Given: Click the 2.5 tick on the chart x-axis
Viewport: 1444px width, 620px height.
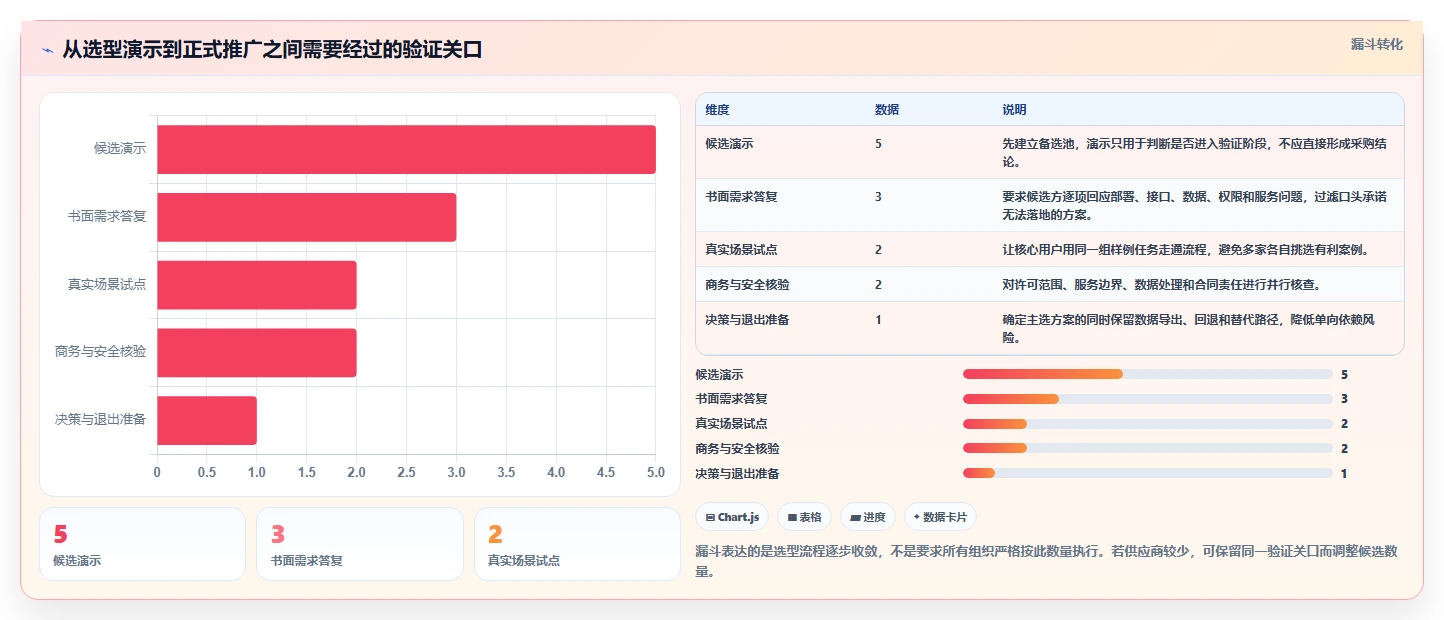Looking at the screenshot, I should point(406,472).
